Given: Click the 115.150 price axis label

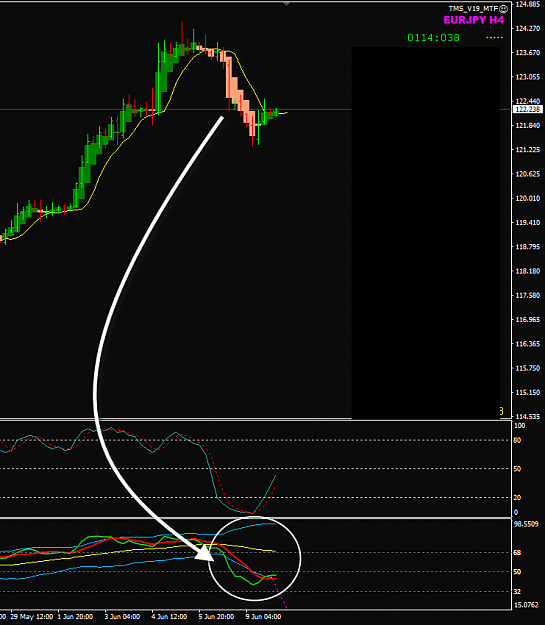Looking at the screenshot, I should [x=527, y=393].
